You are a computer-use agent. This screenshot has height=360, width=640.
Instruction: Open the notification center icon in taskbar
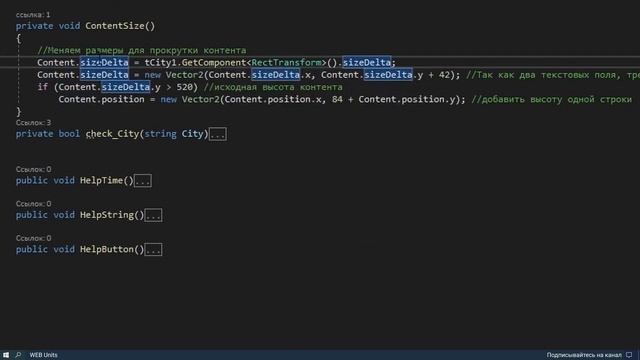629,355
